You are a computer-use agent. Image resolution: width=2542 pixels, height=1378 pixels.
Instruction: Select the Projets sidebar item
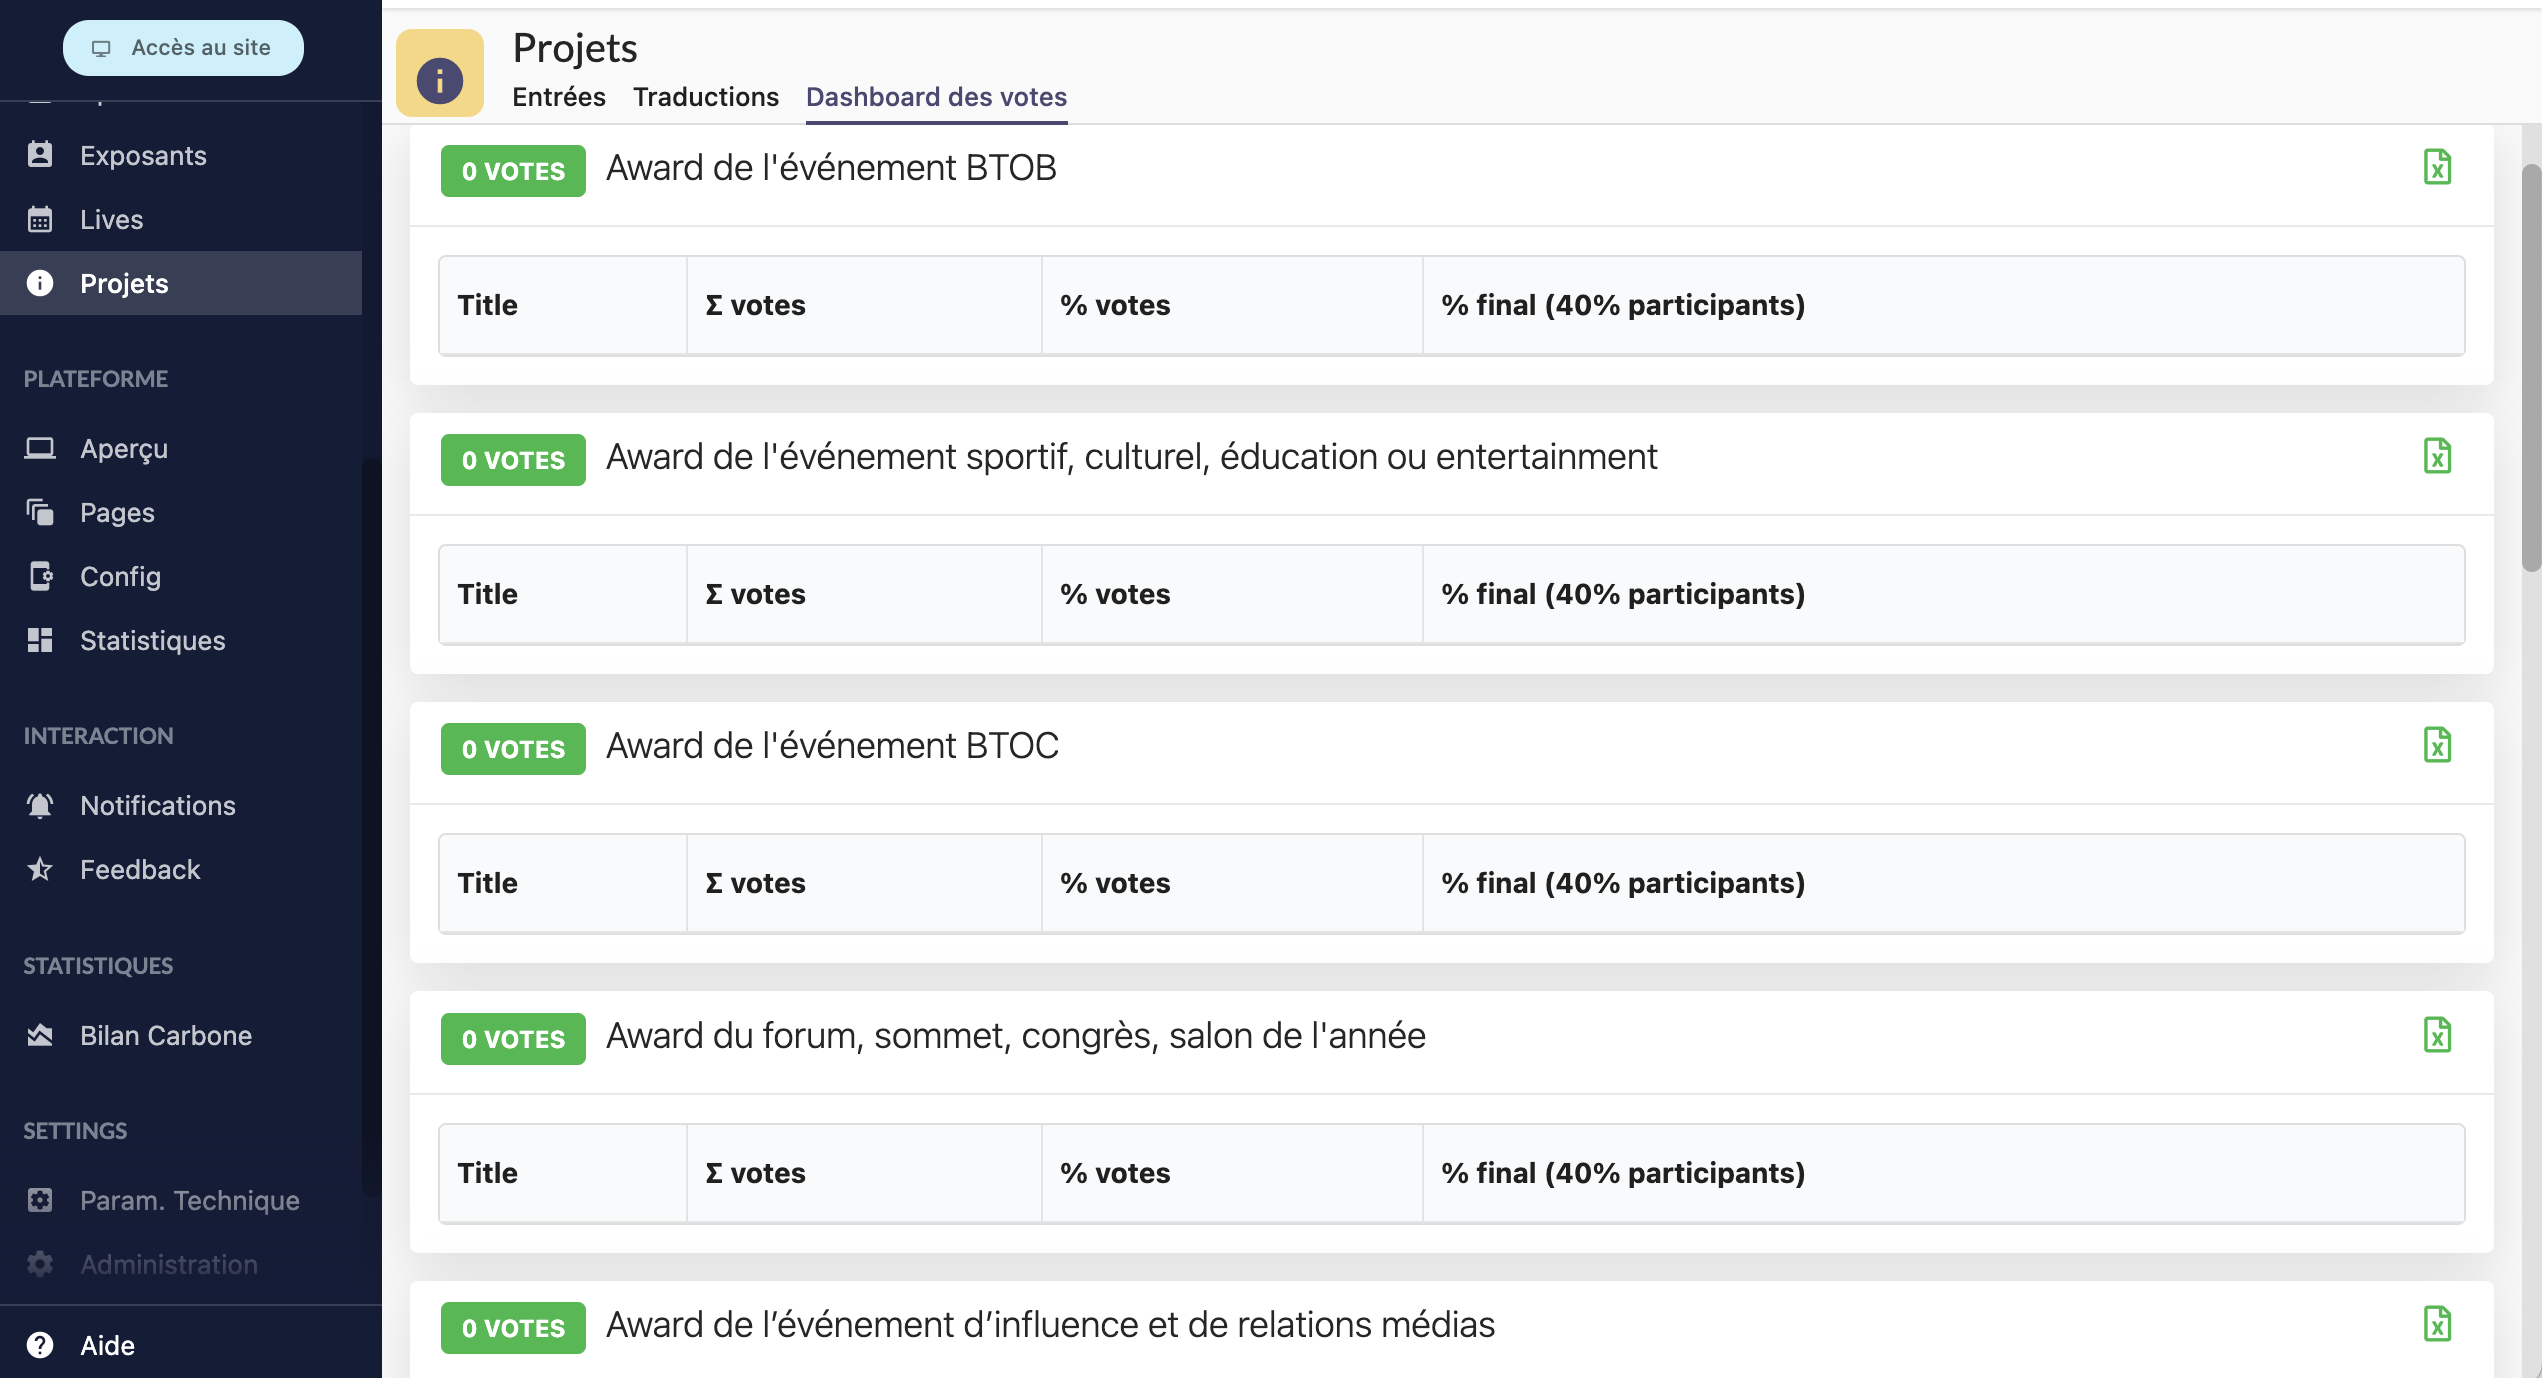[181, 283]
